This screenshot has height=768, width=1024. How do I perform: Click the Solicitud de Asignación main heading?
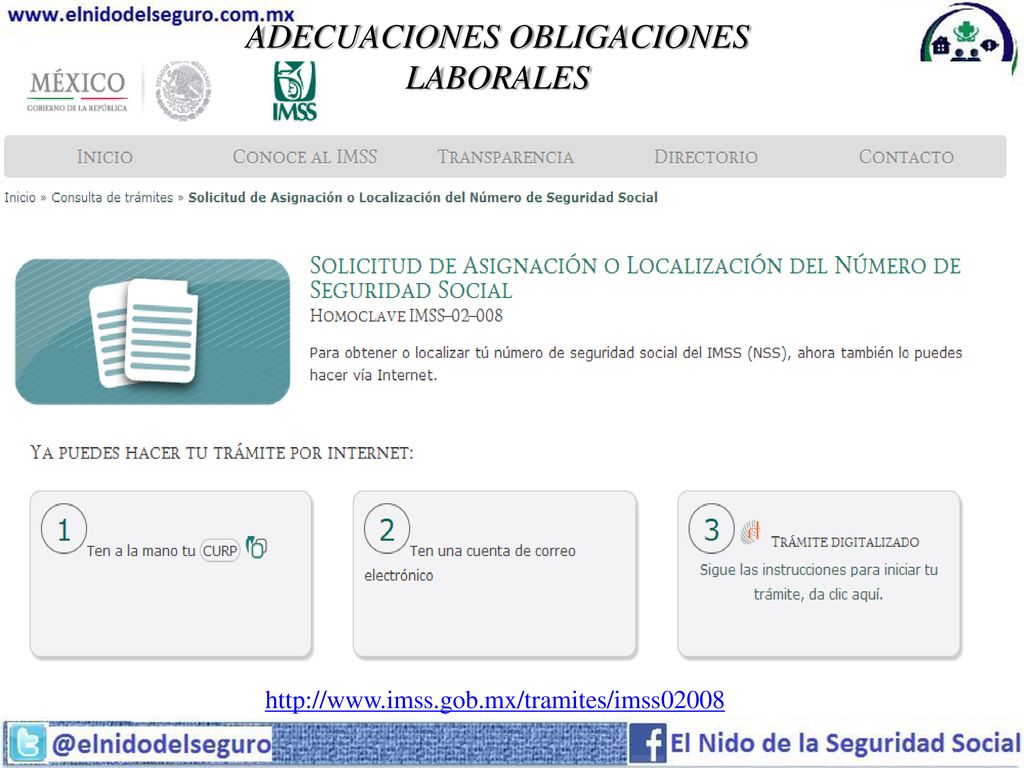coord(635,278)
